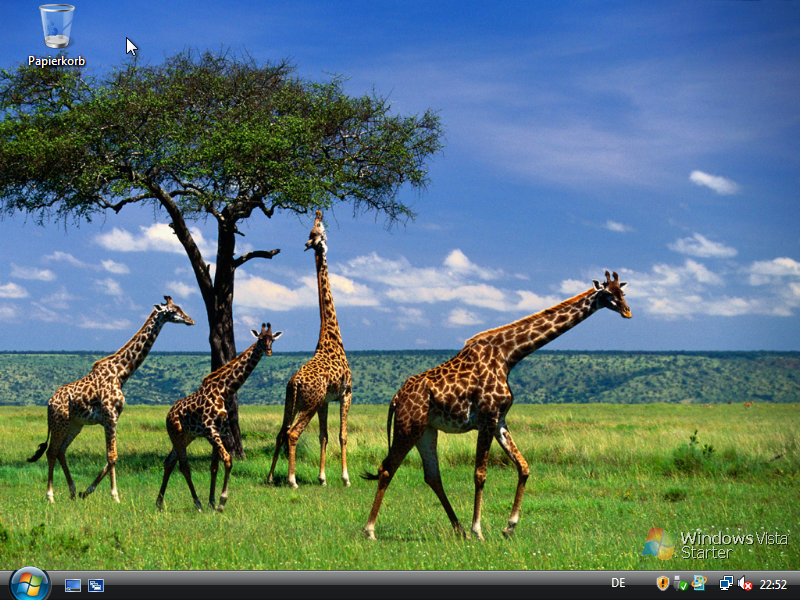
Task: Click the Switch Windows quick launch icon
Action: 96,585
